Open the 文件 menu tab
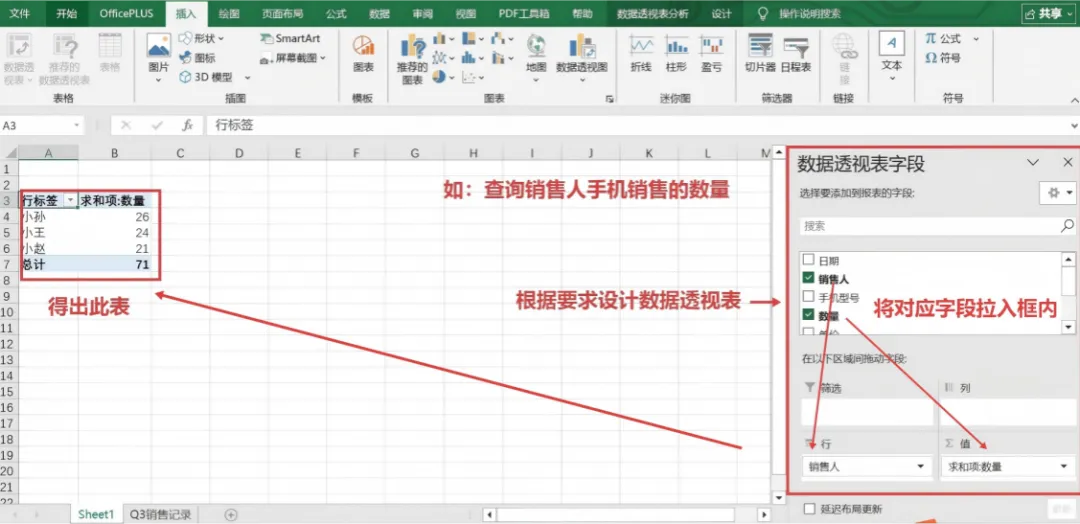The height and width of the screenshot is (524, 1080). 21,13
